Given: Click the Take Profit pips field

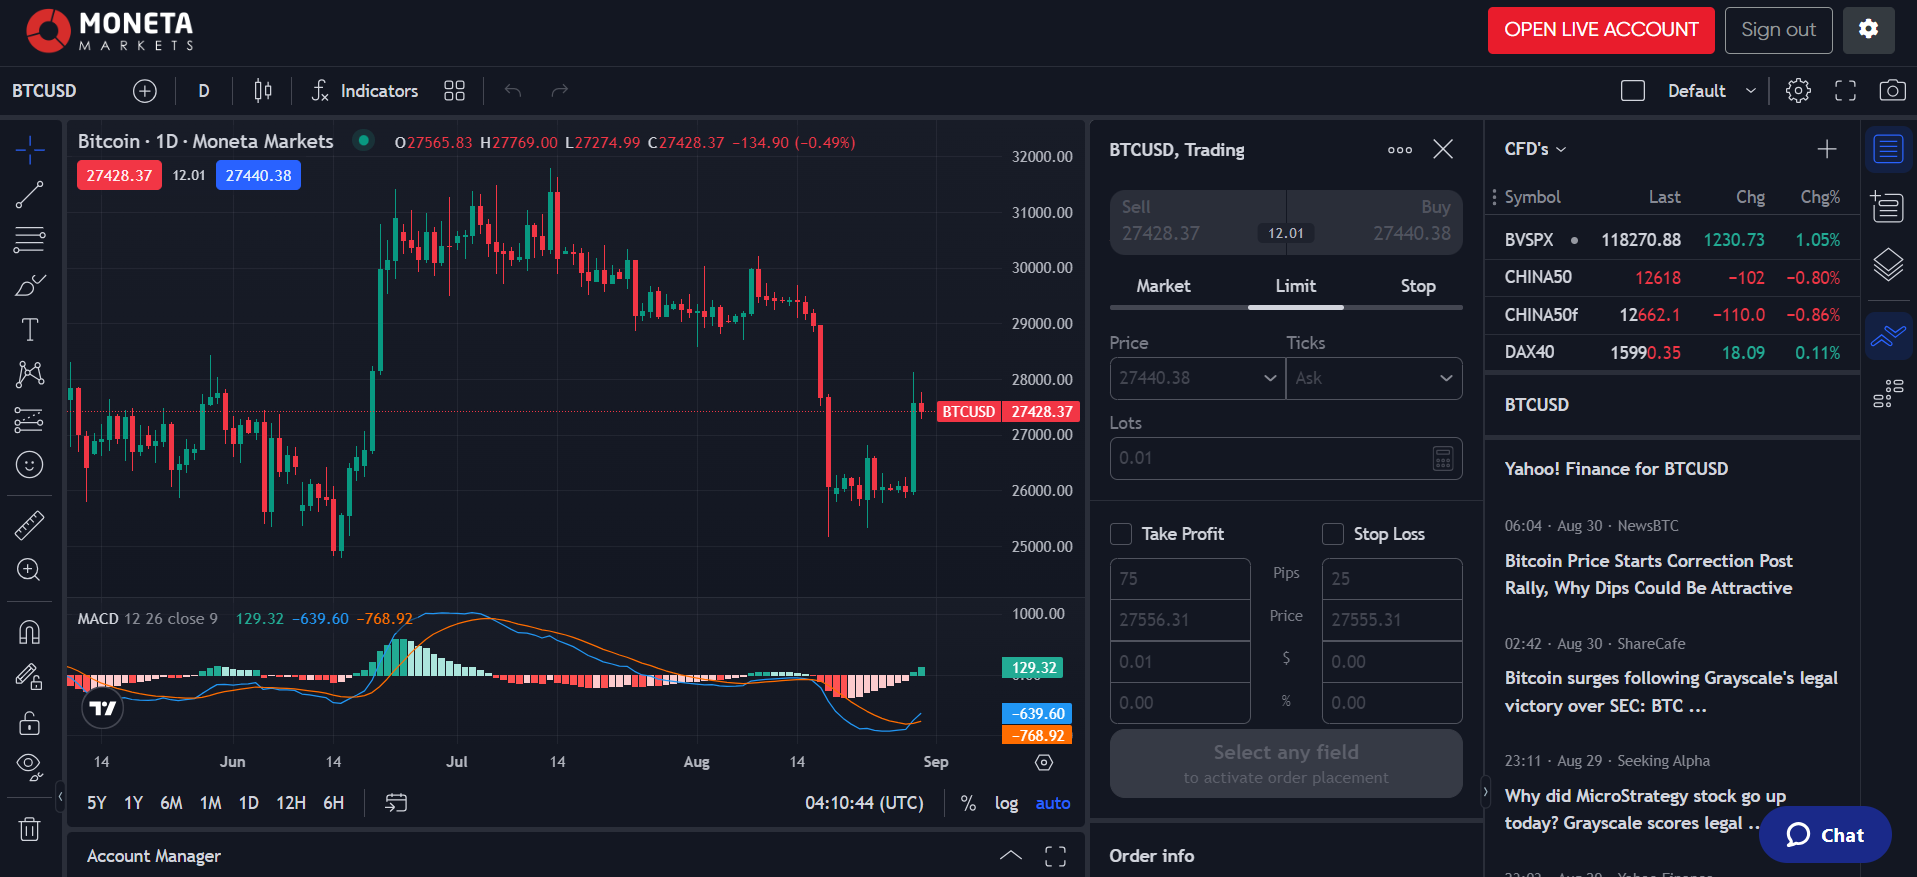Looking at the screenshot, I should [1180, 579].
